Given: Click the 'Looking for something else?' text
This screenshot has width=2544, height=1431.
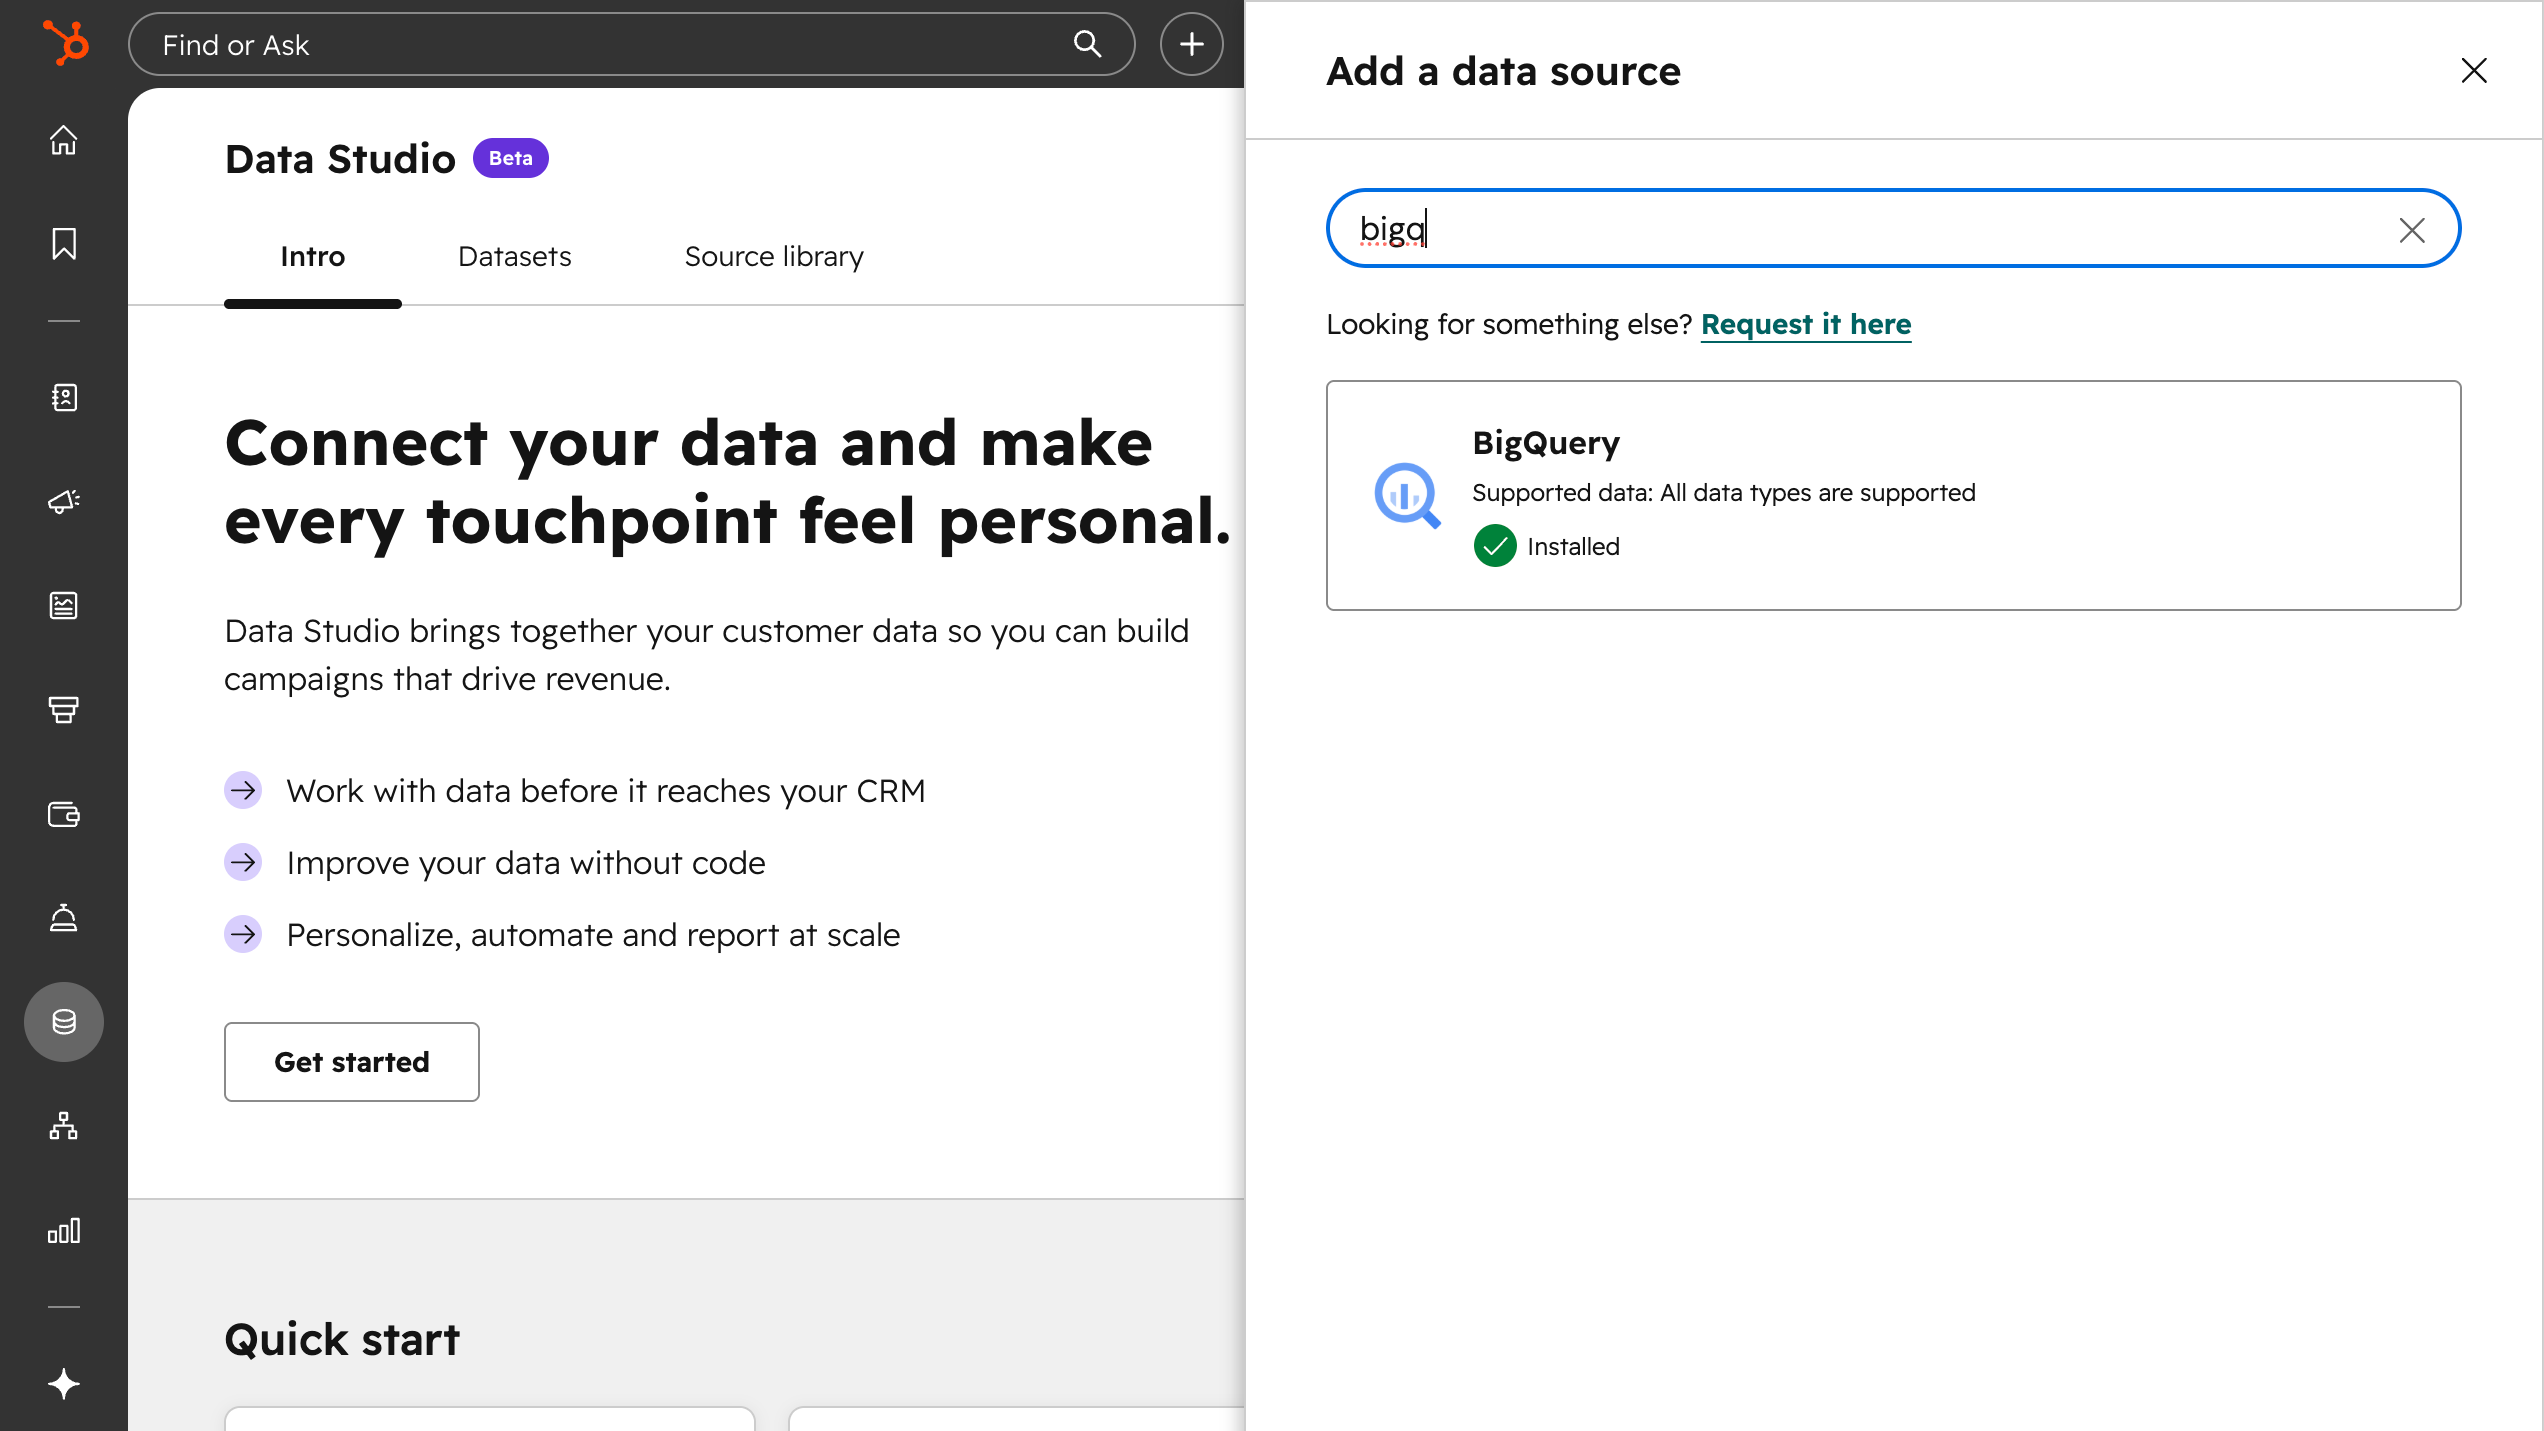Looking at the screenshot, I should click(1509, 324).
